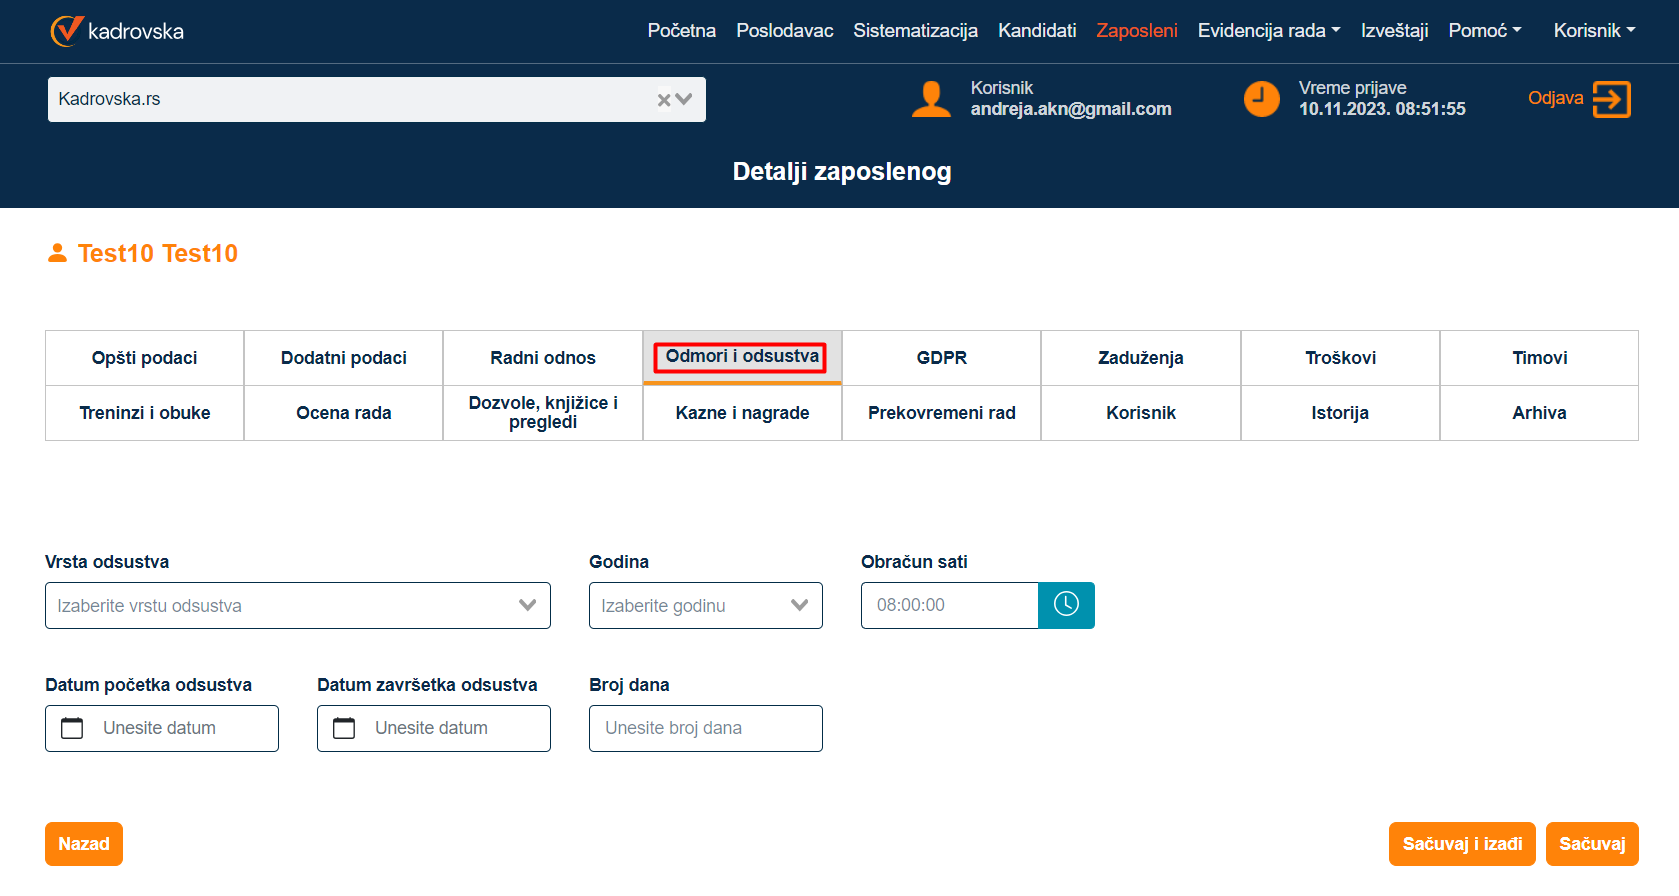Expand the Godina year dropdown
Image resolution: width=1679 pixels, height=896 pixels.
705,605
